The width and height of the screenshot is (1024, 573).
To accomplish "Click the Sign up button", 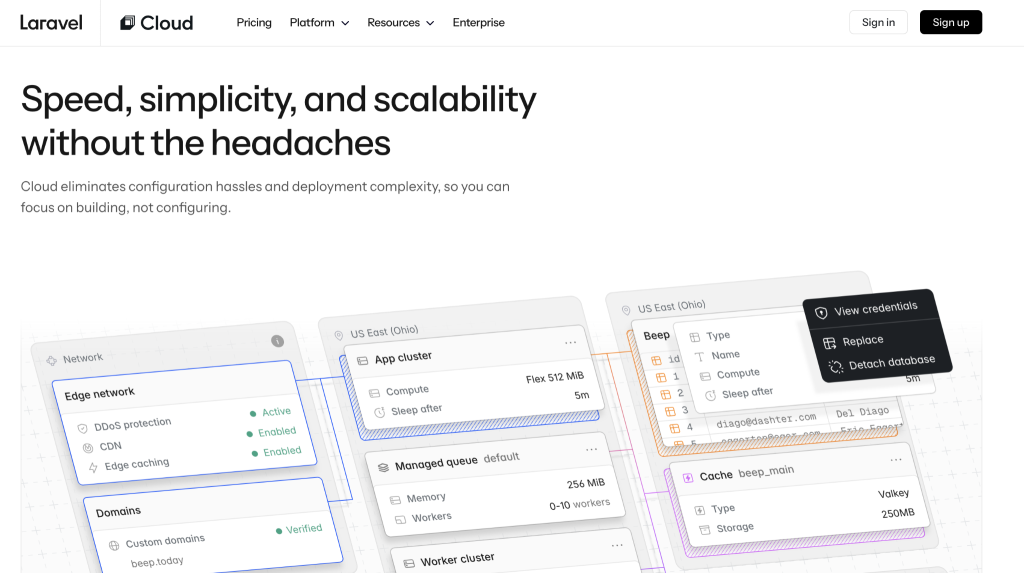I will tap(951, 22).
